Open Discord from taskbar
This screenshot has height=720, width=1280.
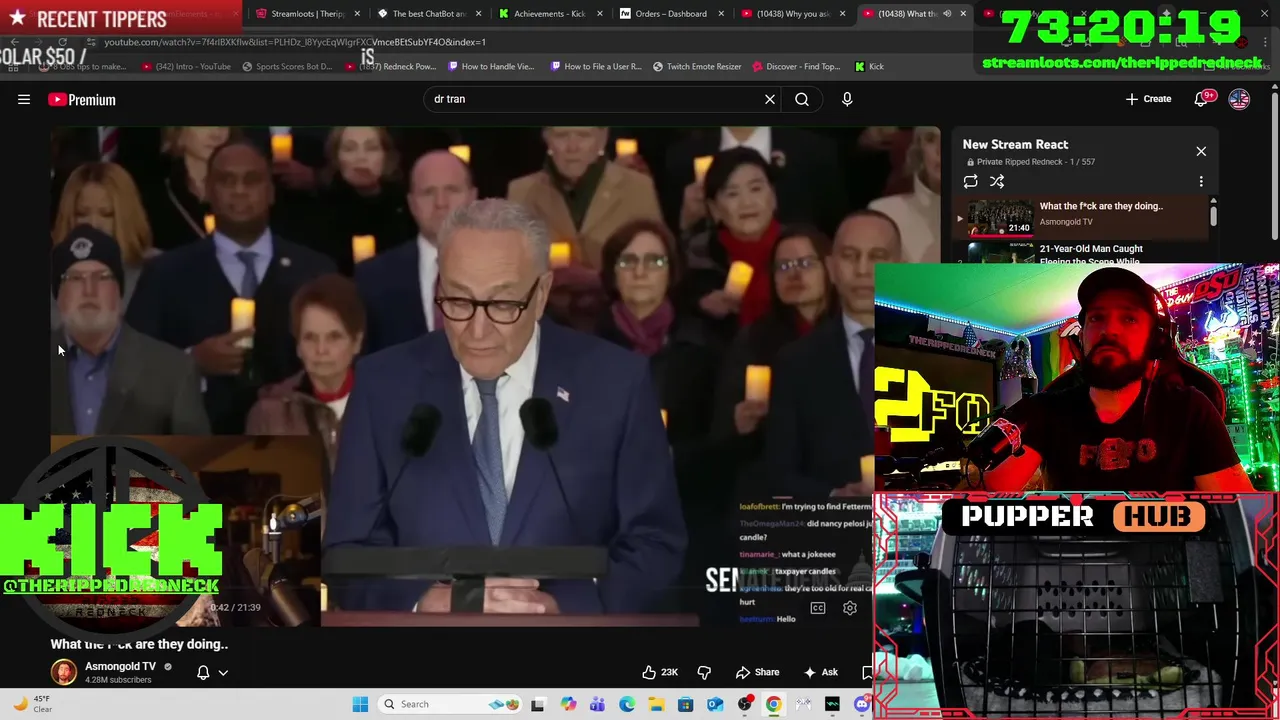(862, 704)
